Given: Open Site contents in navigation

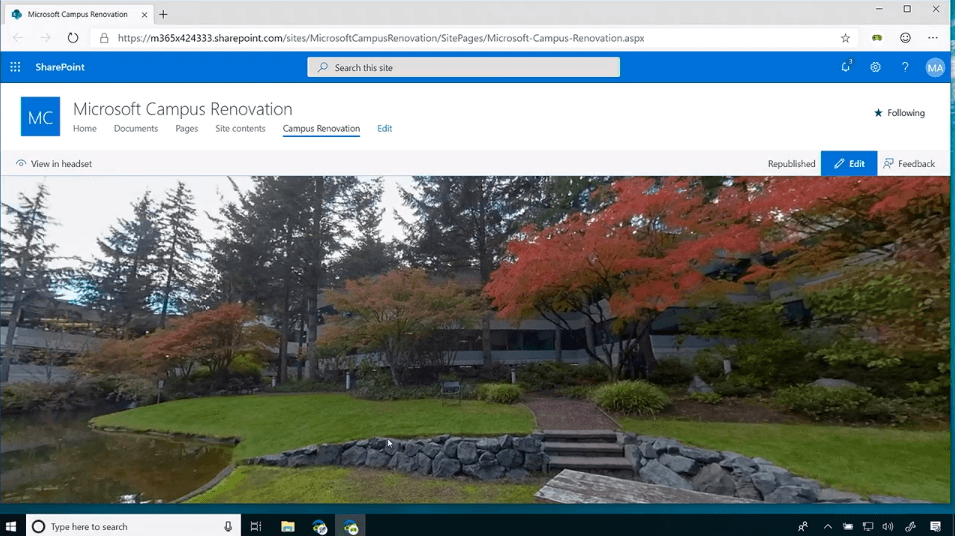Looking at the screenshot, I should click(x=240, y=129).
